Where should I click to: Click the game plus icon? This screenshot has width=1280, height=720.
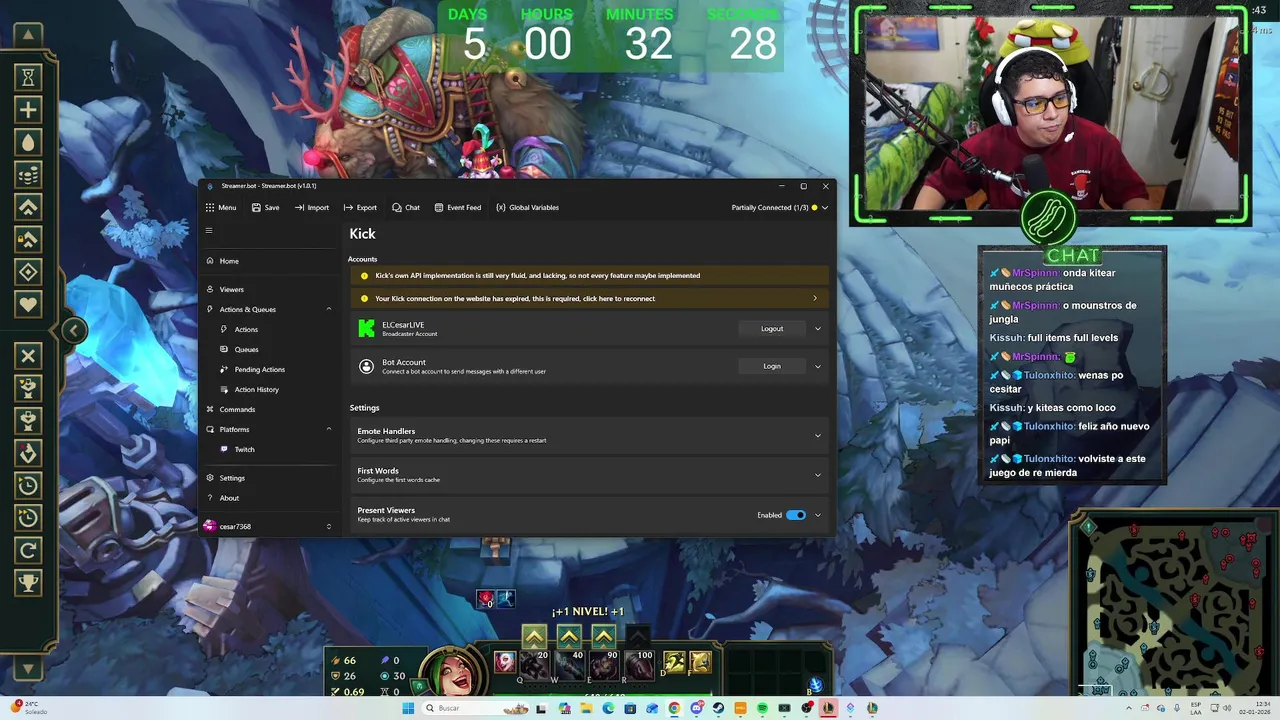[x=28, y=110]
